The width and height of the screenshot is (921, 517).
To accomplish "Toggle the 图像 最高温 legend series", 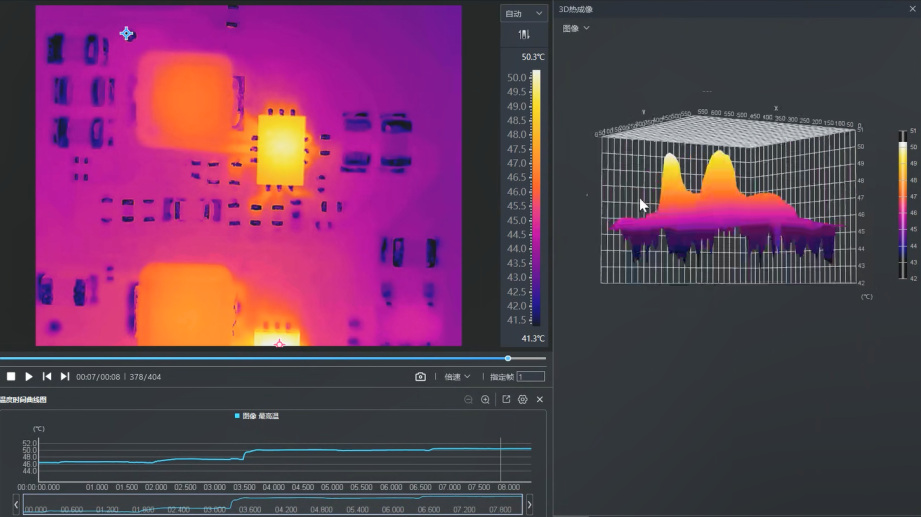I will [257, 416].
